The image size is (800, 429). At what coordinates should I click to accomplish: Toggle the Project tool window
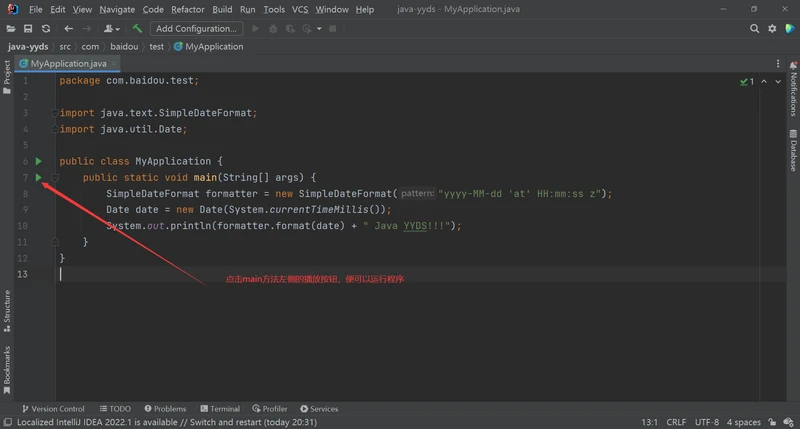[6, 72]
